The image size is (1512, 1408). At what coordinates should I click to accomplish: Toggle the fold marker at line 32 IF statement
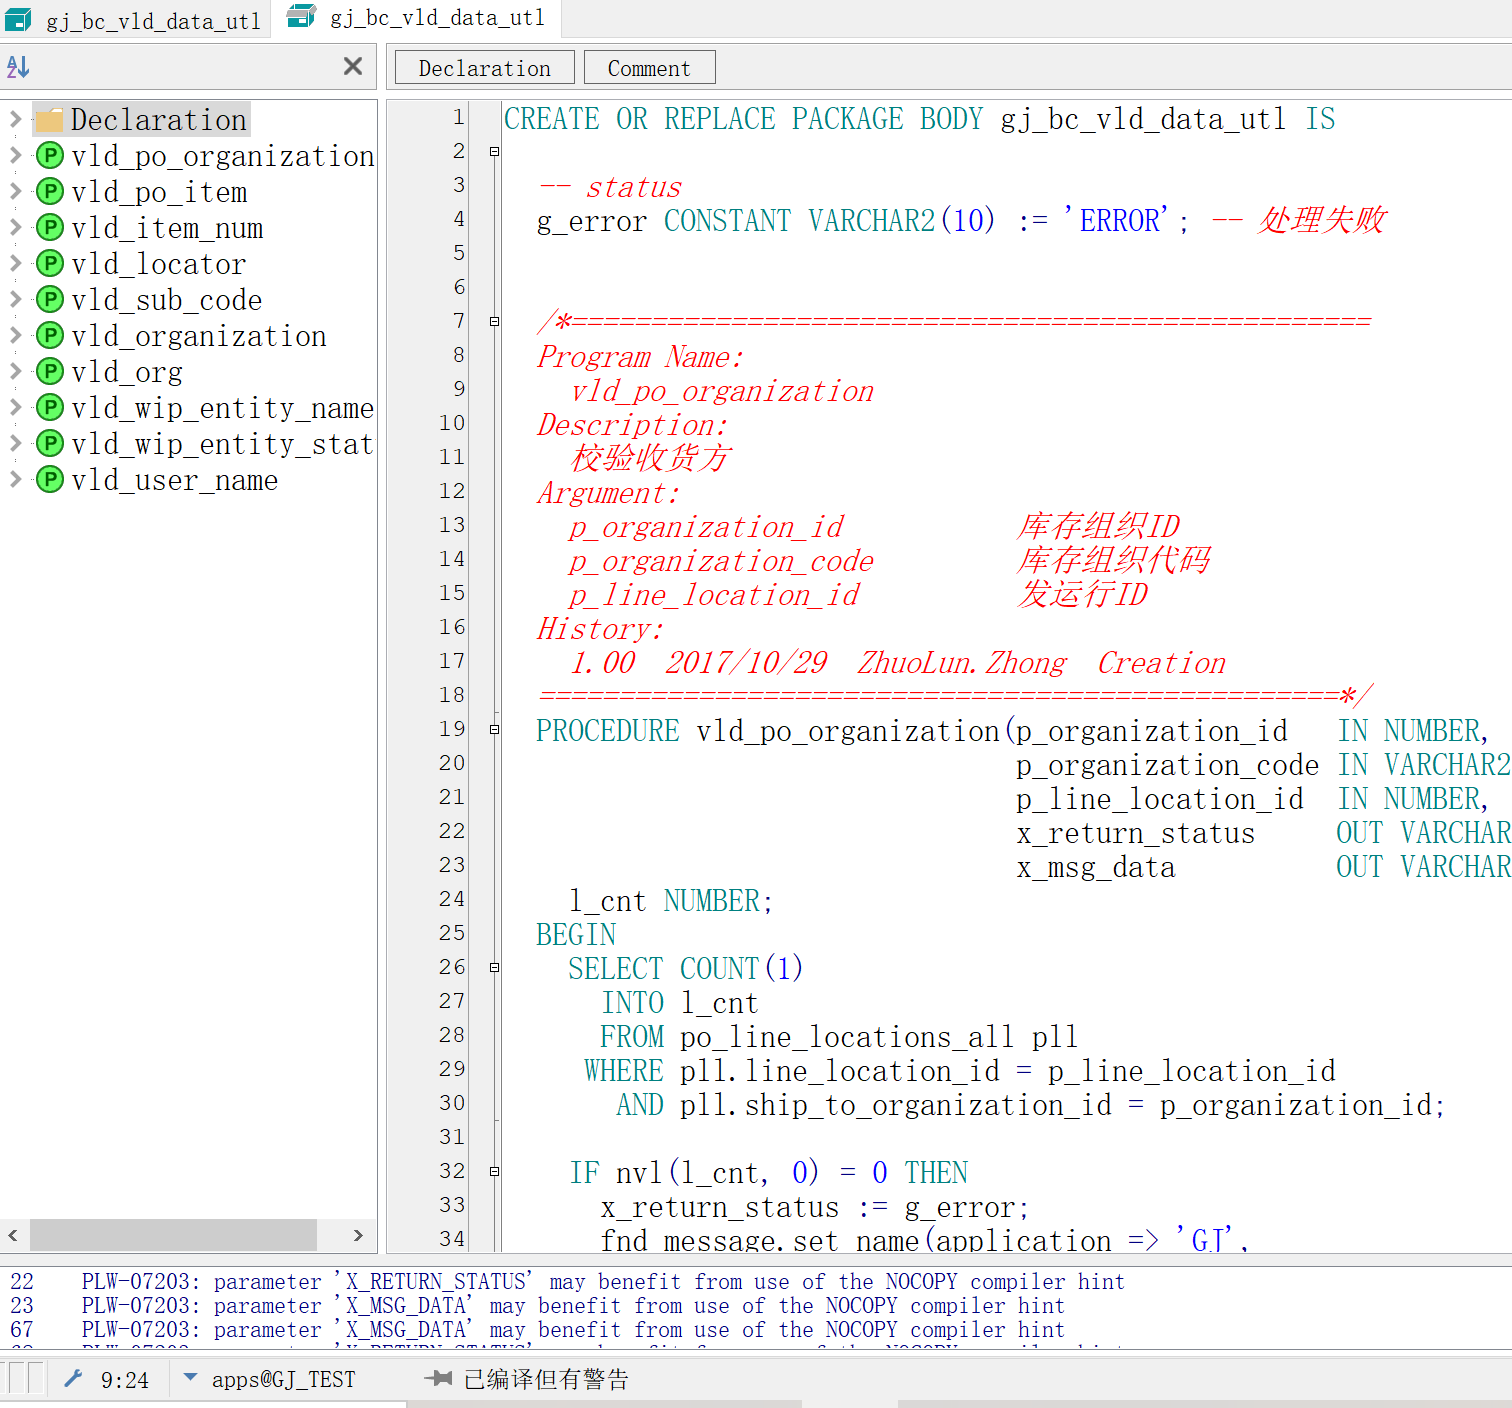494,1171
